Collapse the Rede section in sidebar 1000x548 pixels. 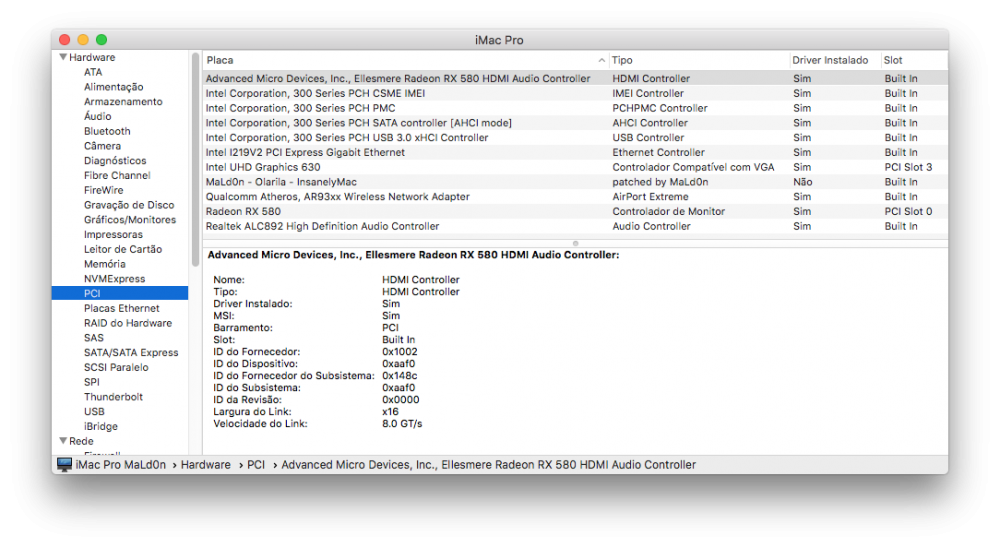pyautogui.click(x=63, y=441)
